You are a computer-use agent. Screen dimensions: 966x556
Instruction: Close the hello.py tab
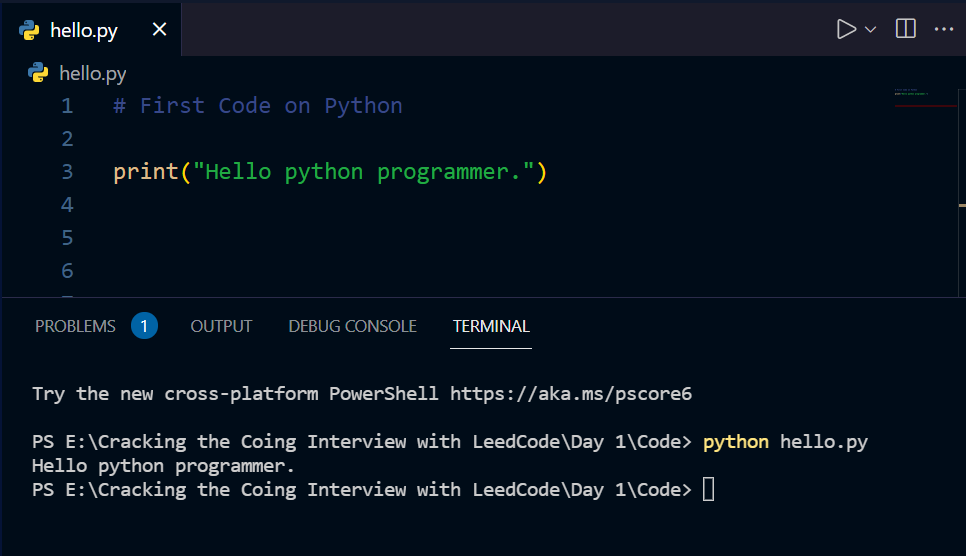click(159, 30)
